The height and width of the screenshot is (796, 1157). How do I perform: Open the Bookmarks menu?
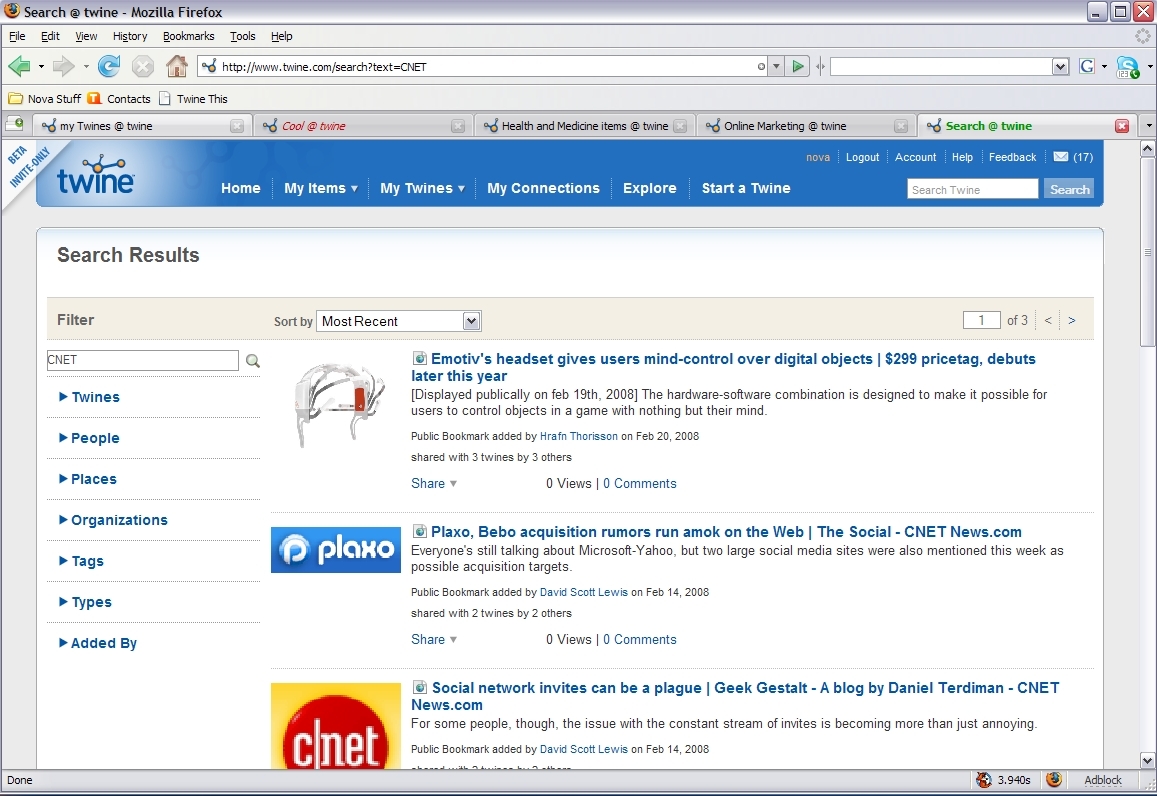tap(189, 36)
